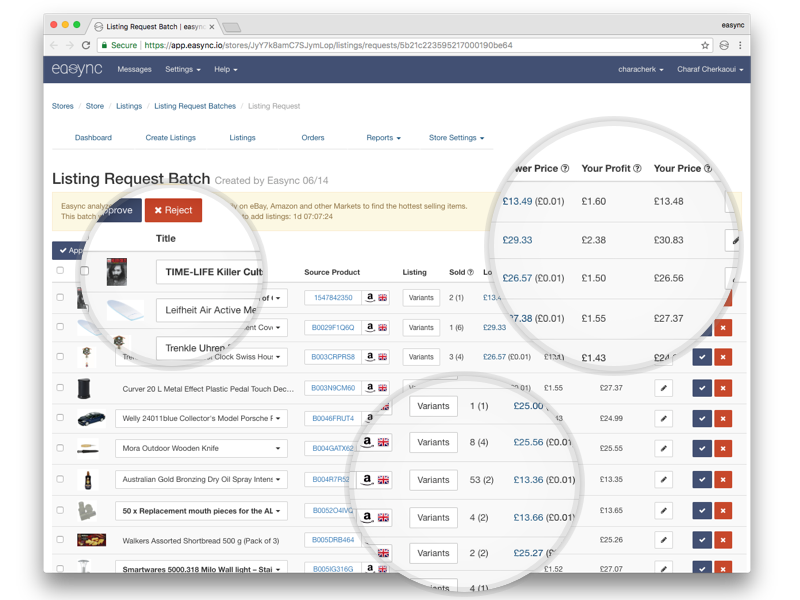
Task: Edit Walkers Assorted Shortbread price
Action: (663, 540)
